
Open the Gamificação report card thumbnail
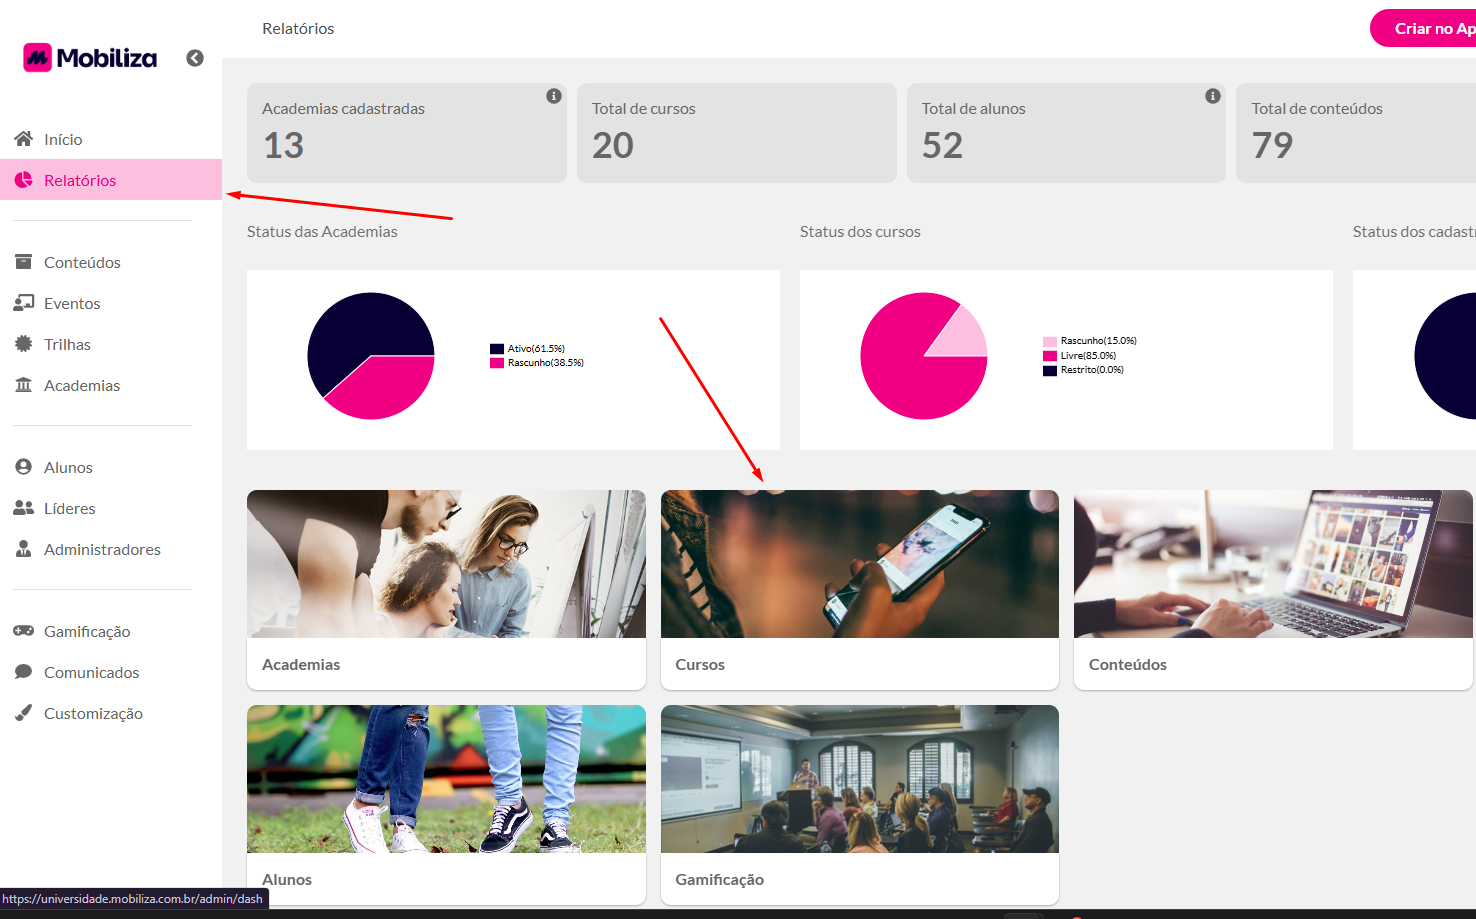(859, 779)
